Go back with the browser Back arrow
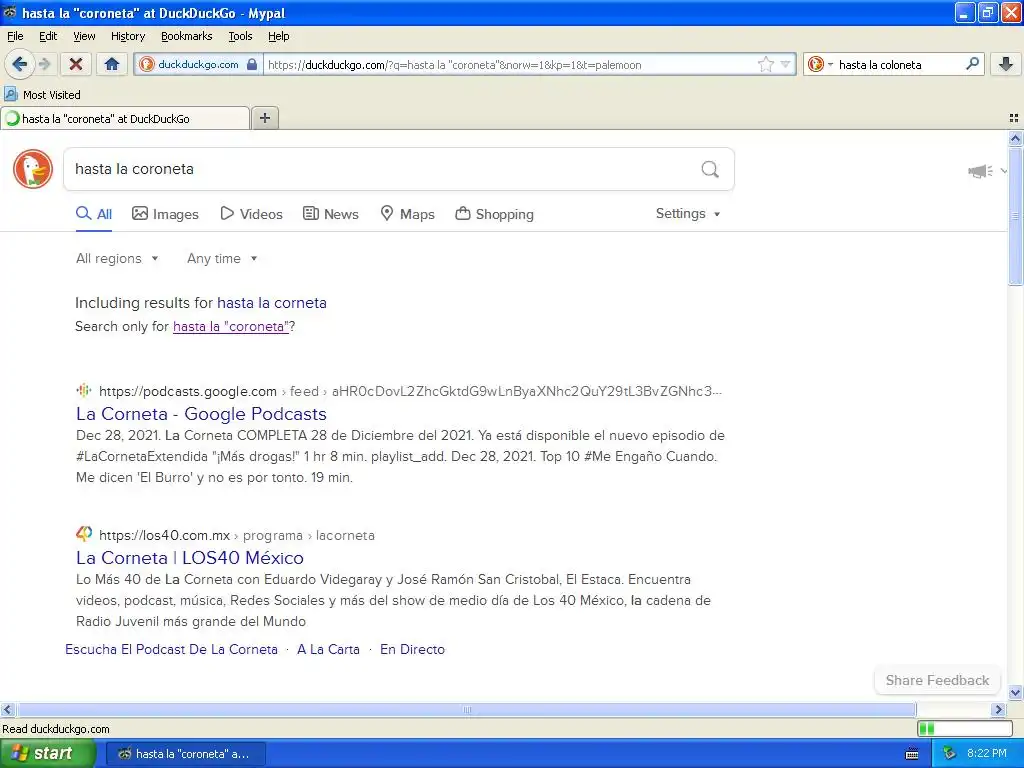1024x768 pixels. pos(19,64)
